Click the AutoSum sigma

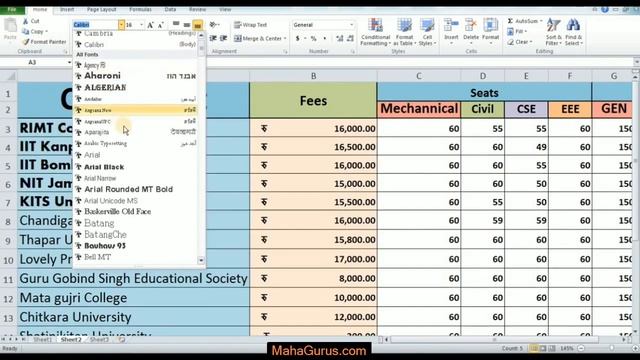tap(510, 21)
